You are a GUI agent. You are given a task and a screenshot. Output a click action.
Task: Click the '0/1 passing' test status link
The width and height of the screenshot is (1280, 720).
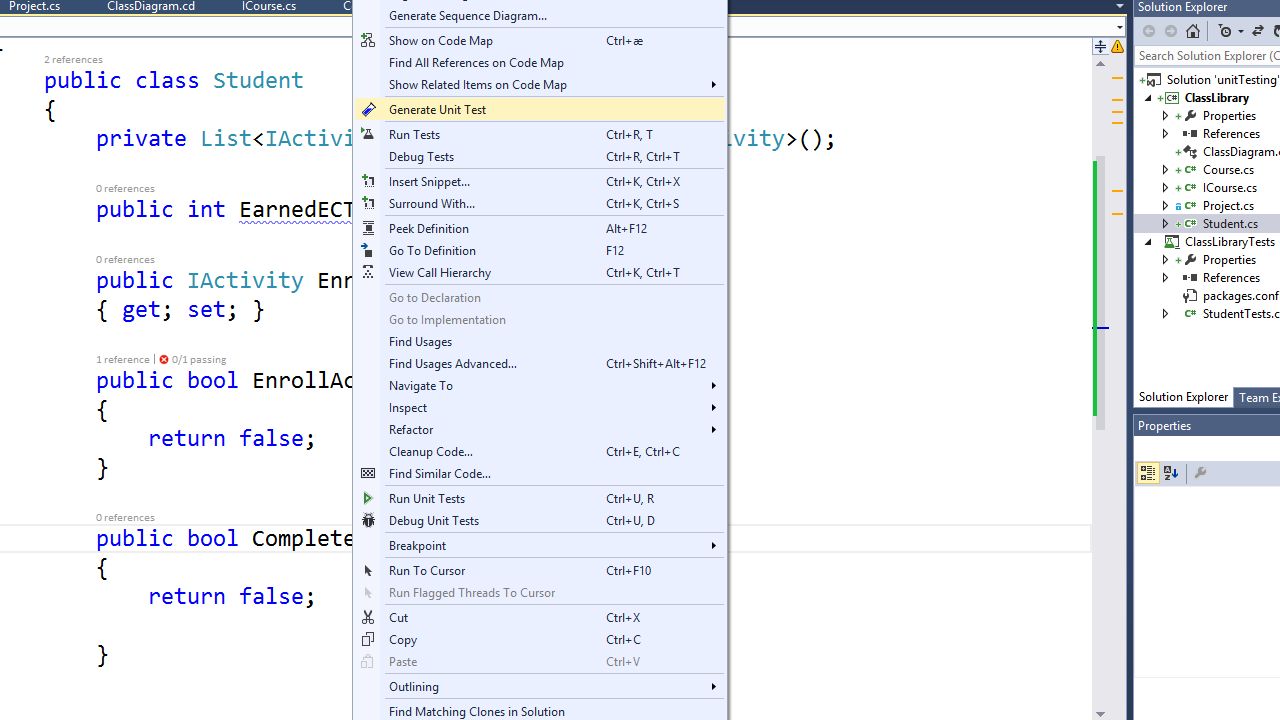tap(199, 360)
